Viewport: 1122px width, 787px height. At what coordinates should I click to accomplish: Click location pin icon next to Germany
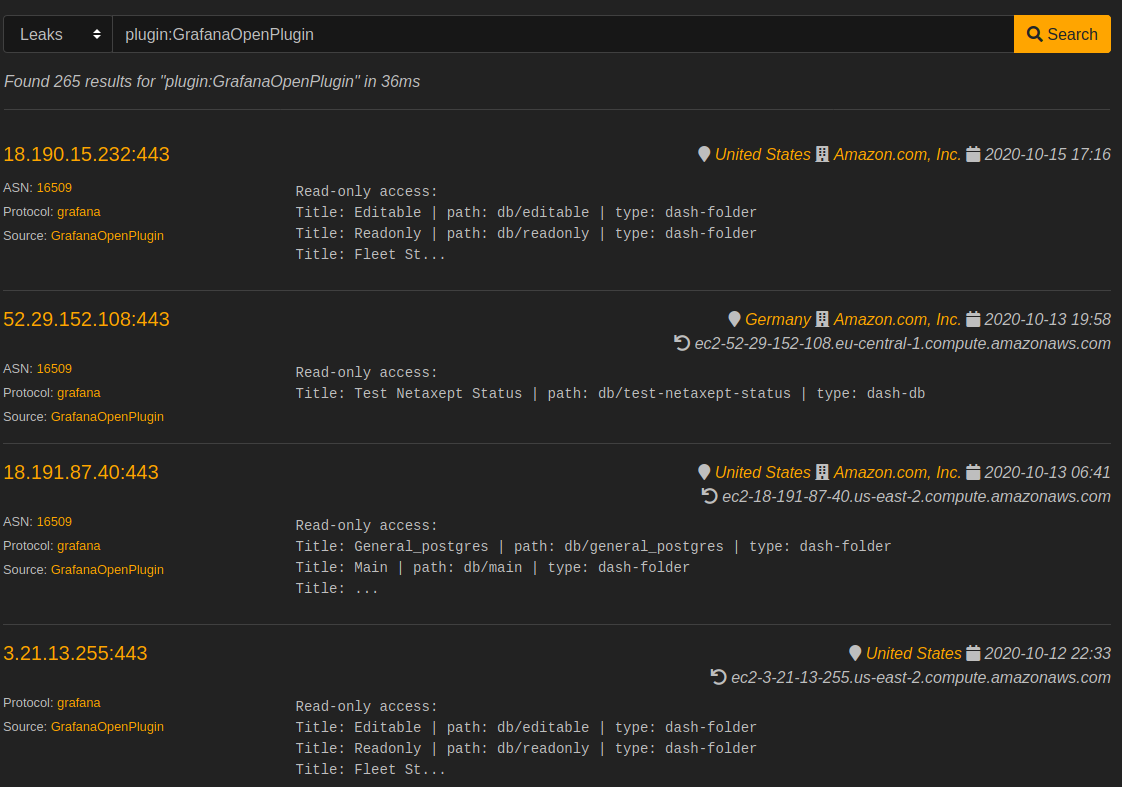(734, 320)
